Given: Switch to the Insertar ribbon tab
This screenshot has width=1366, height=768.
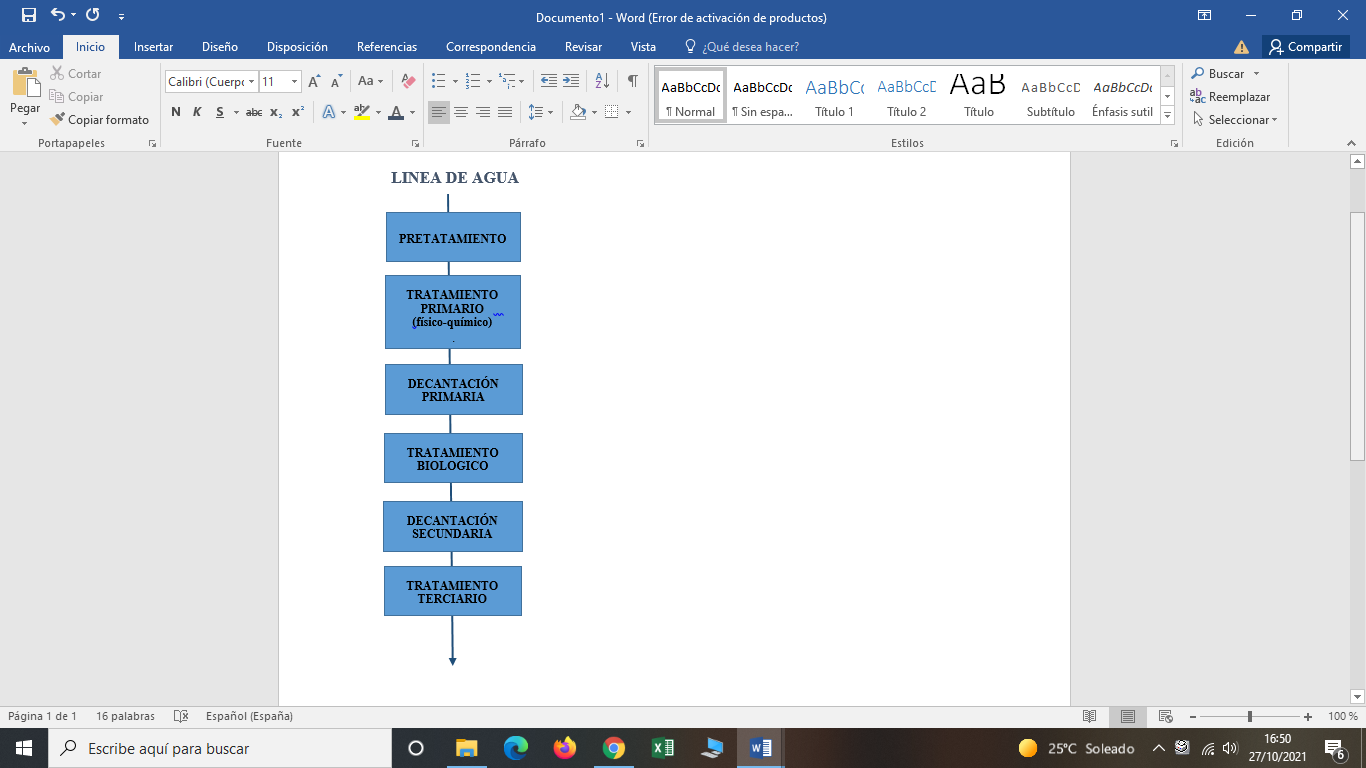Looking at the screenshot, I should 153,47.
